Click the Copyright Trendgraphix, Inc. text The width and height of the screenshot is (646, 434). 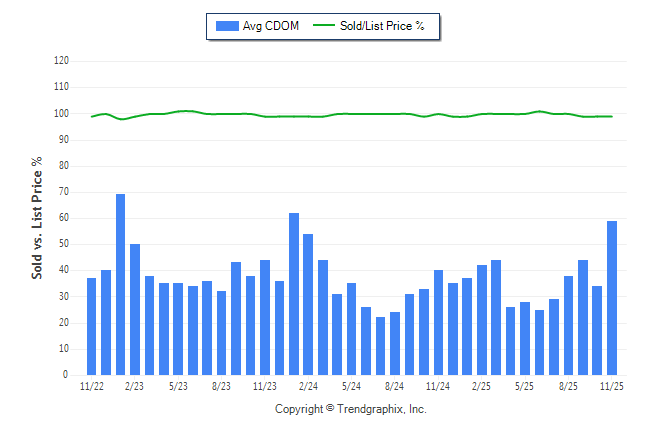(350, 409)
